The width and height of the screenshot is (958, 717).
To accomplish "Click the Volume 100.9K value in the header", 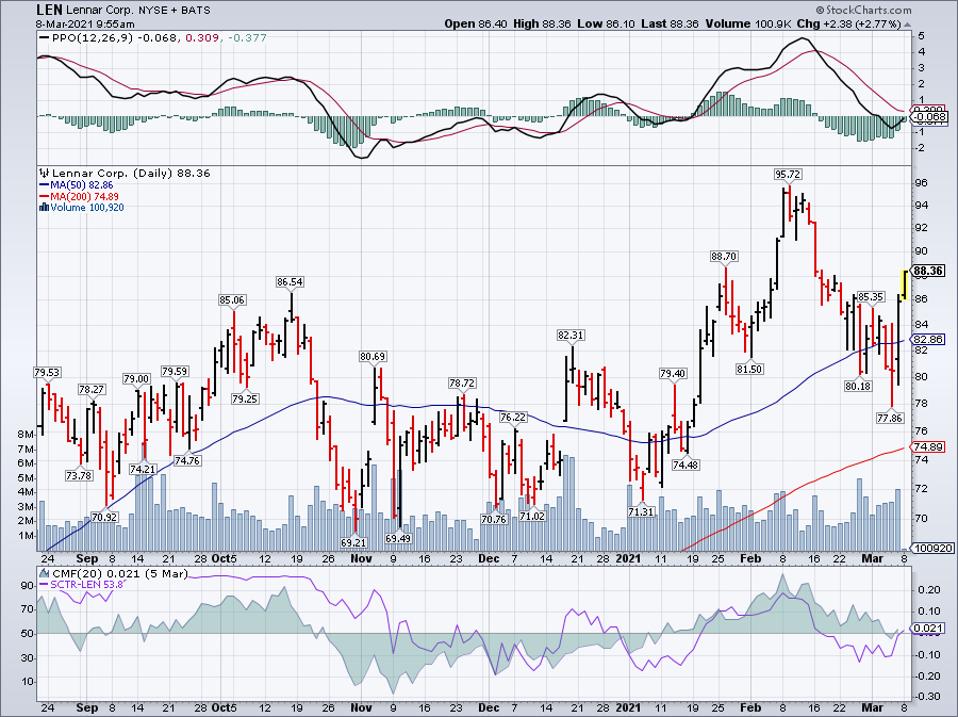I will 747,24.
